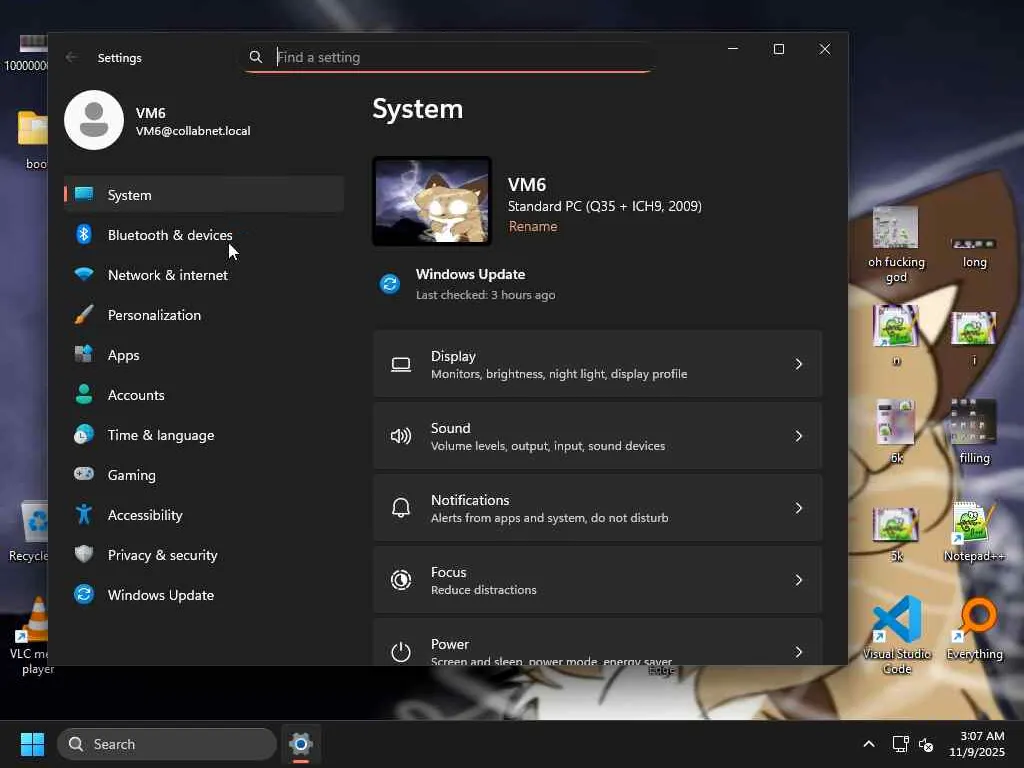The height and width of the screenshot is (768, 1024).
Task: Open Focus settings row
Action: pyautogui.click(x=597, y=580)
